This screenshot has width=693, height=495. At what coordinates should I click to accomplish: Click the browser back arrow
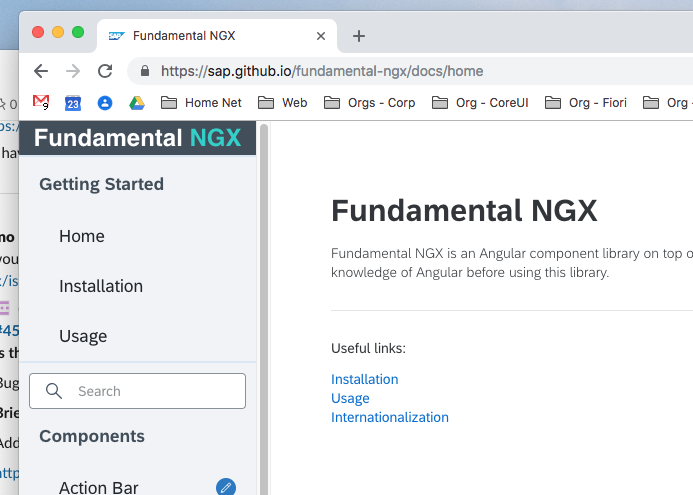[41, 71]
